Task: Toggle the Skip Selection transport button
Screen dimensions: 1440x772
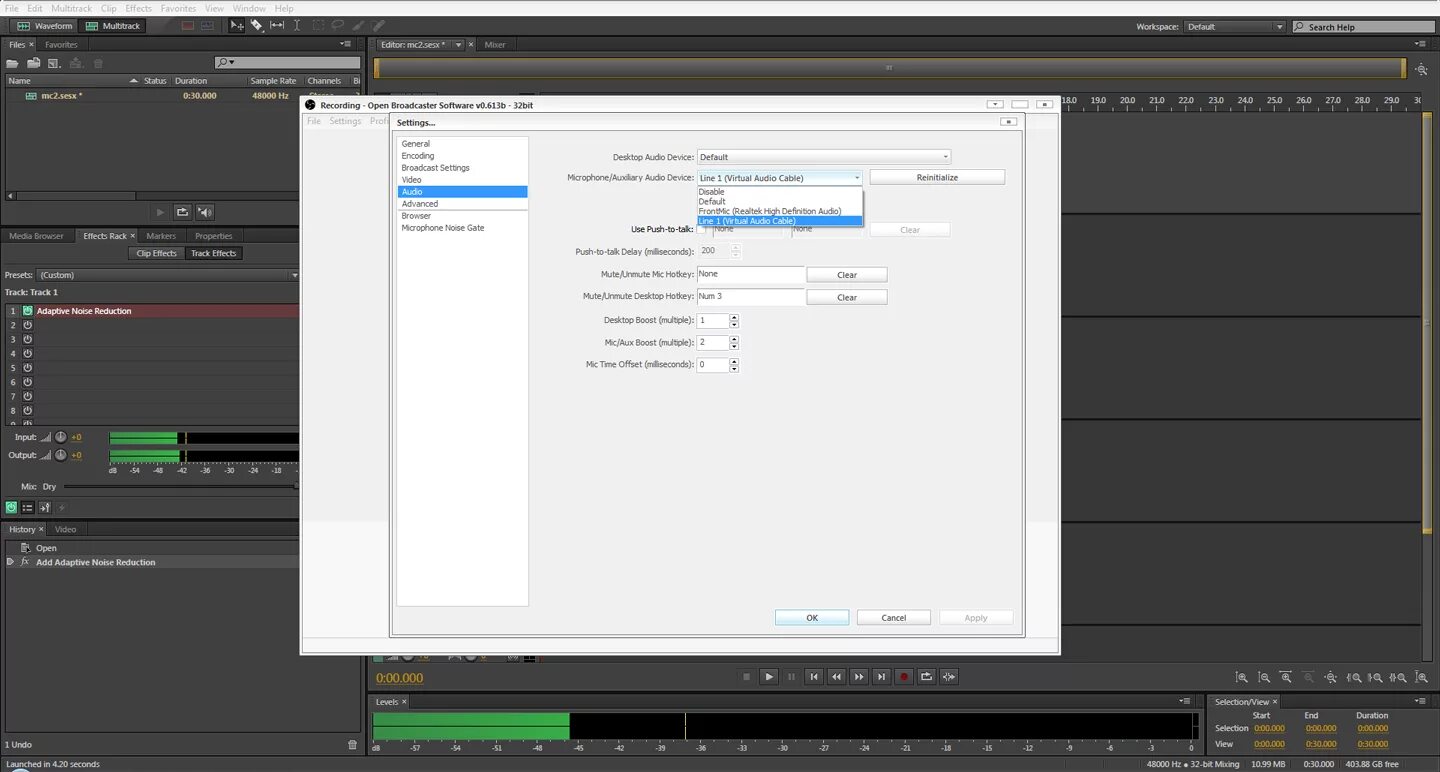Action: tap(949, 677)
